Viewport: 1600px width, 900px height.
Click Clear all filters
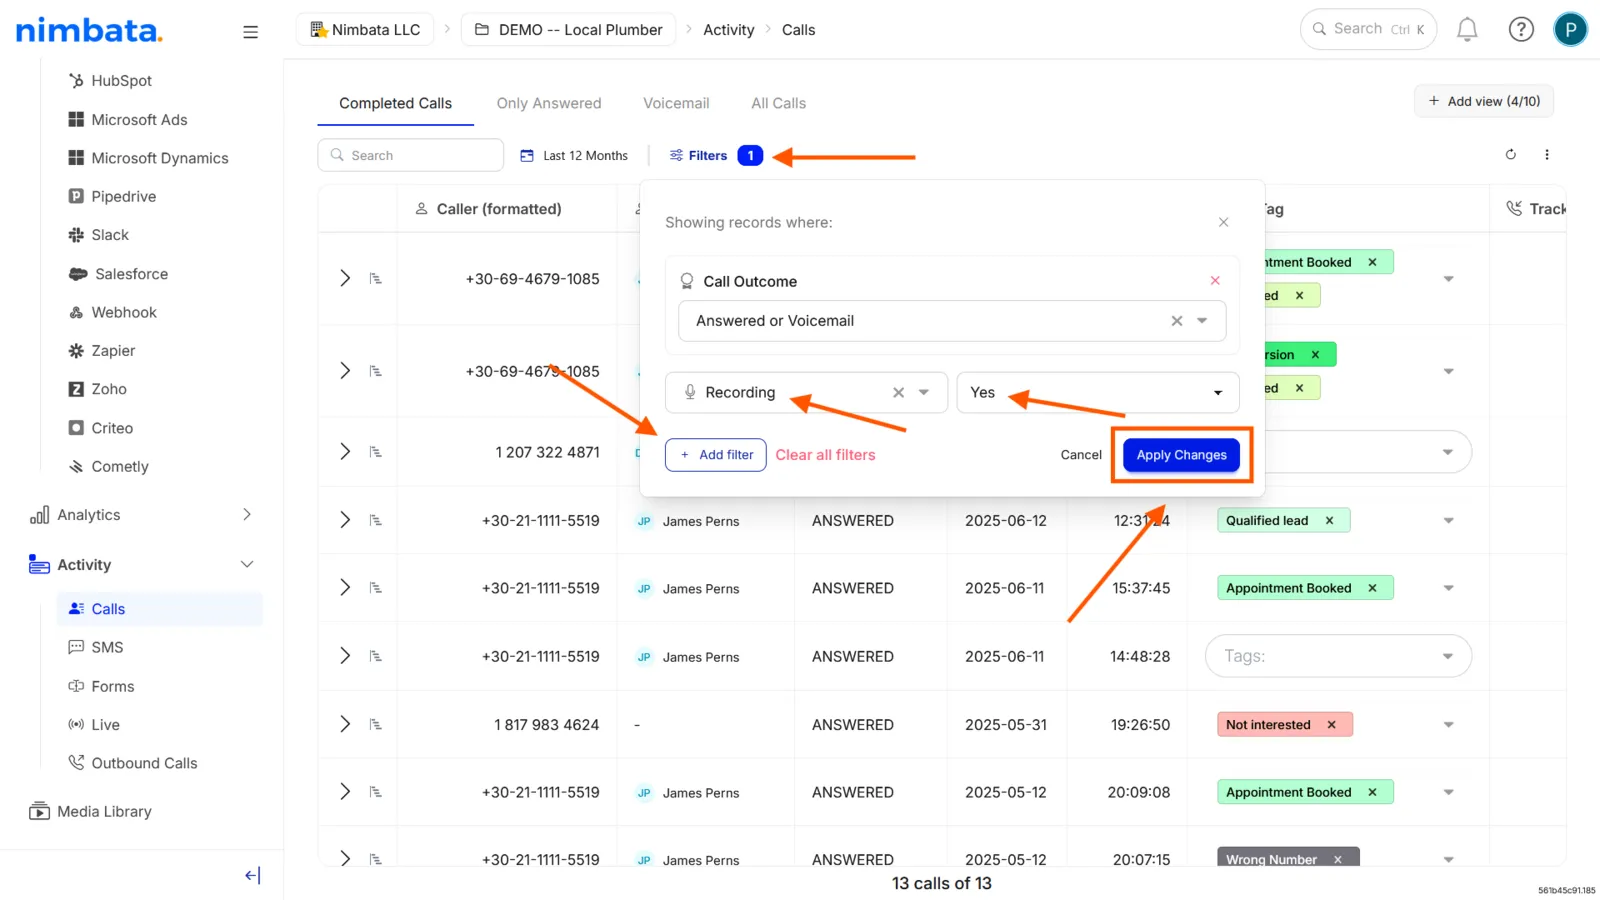(x=825, y=455)
